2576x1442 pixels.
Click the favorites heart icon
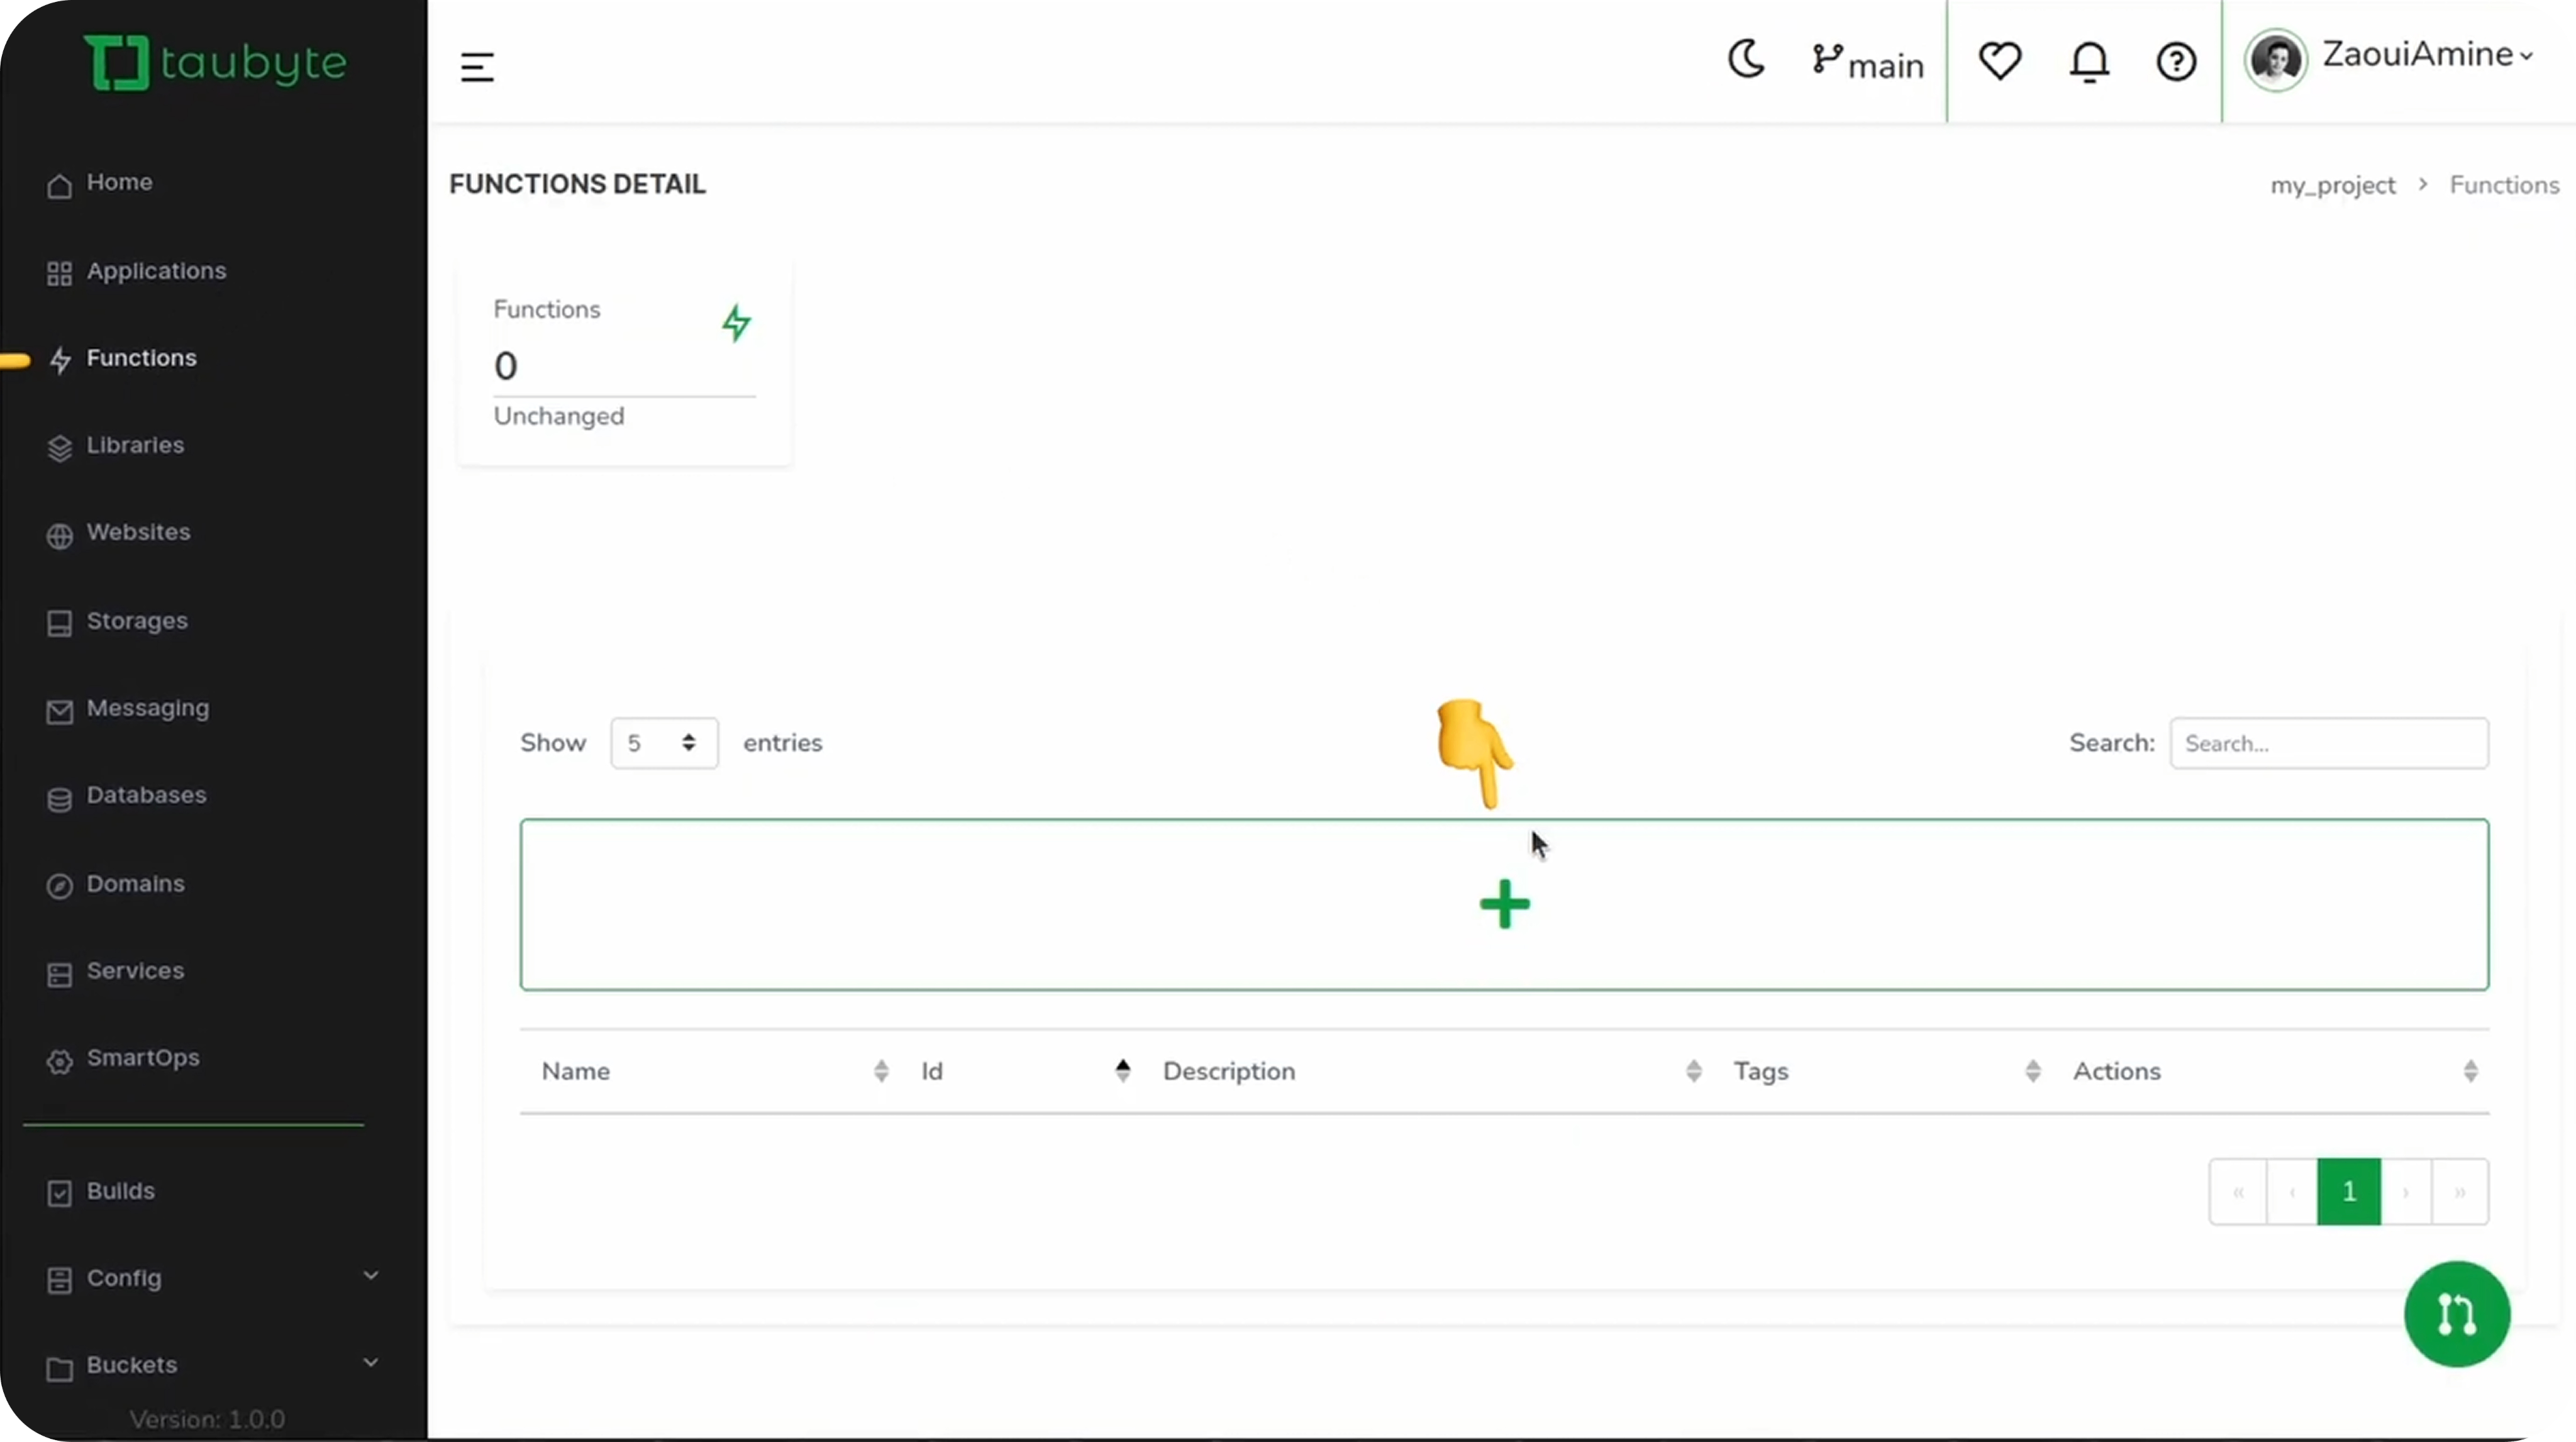[2000, 62]
